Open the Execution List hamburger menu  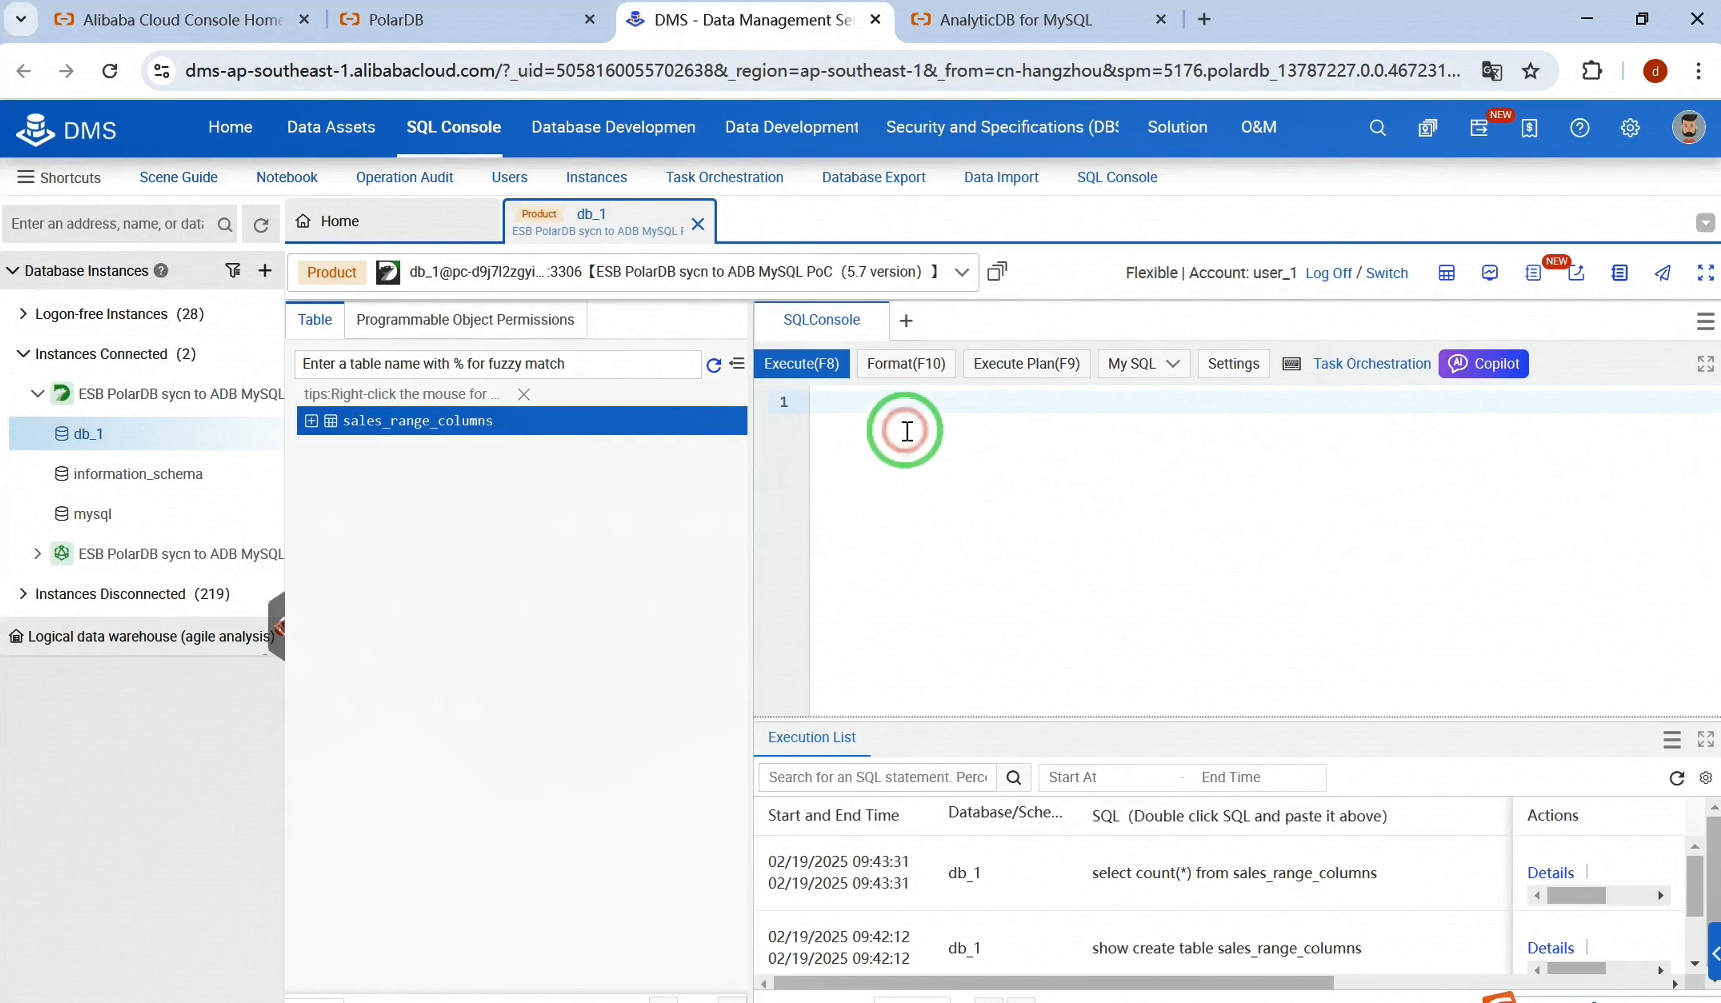[x=1672, y=740]
